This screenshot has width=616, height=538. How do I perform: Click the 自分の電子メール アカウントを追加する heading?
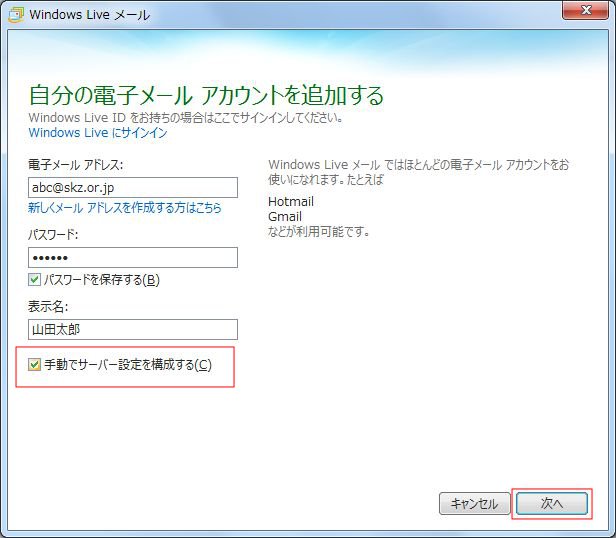tap(206, 95)
